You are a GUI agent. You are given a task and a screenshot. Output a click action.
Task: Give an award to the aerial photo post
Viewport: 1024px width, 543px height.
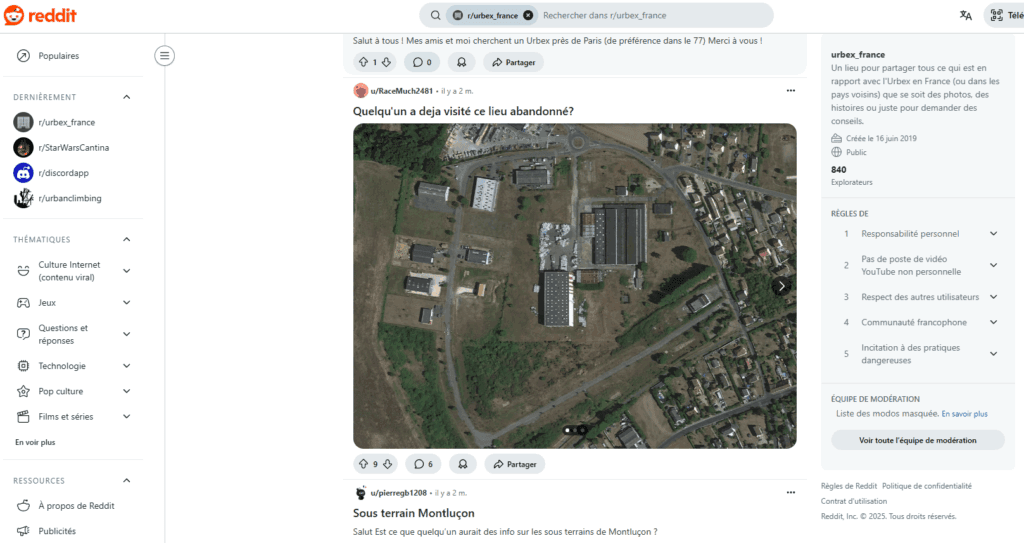[462, 464]
